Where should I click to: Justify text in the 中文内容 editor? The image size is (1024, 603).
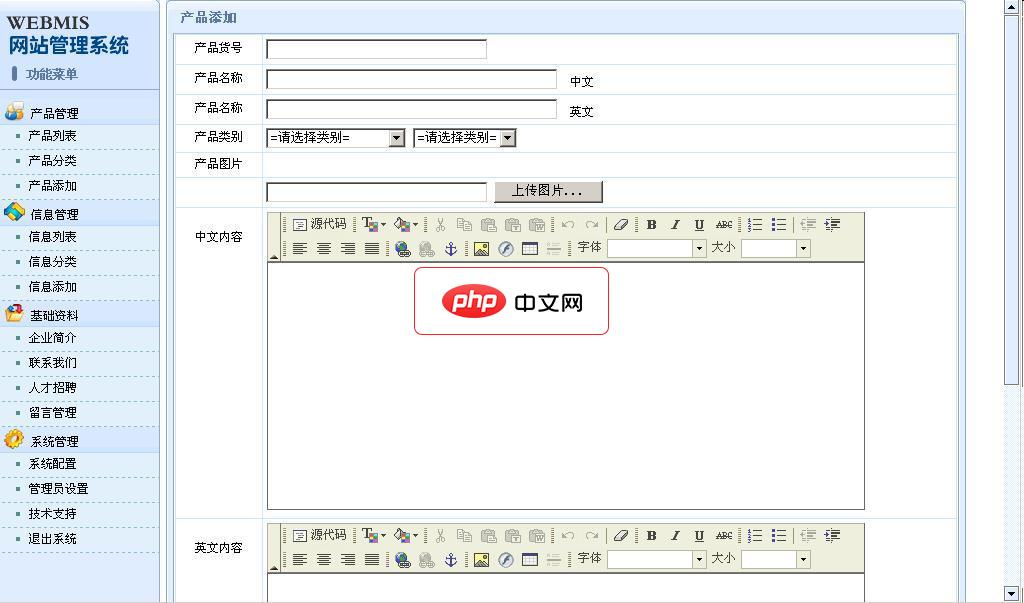coord(372,249)
